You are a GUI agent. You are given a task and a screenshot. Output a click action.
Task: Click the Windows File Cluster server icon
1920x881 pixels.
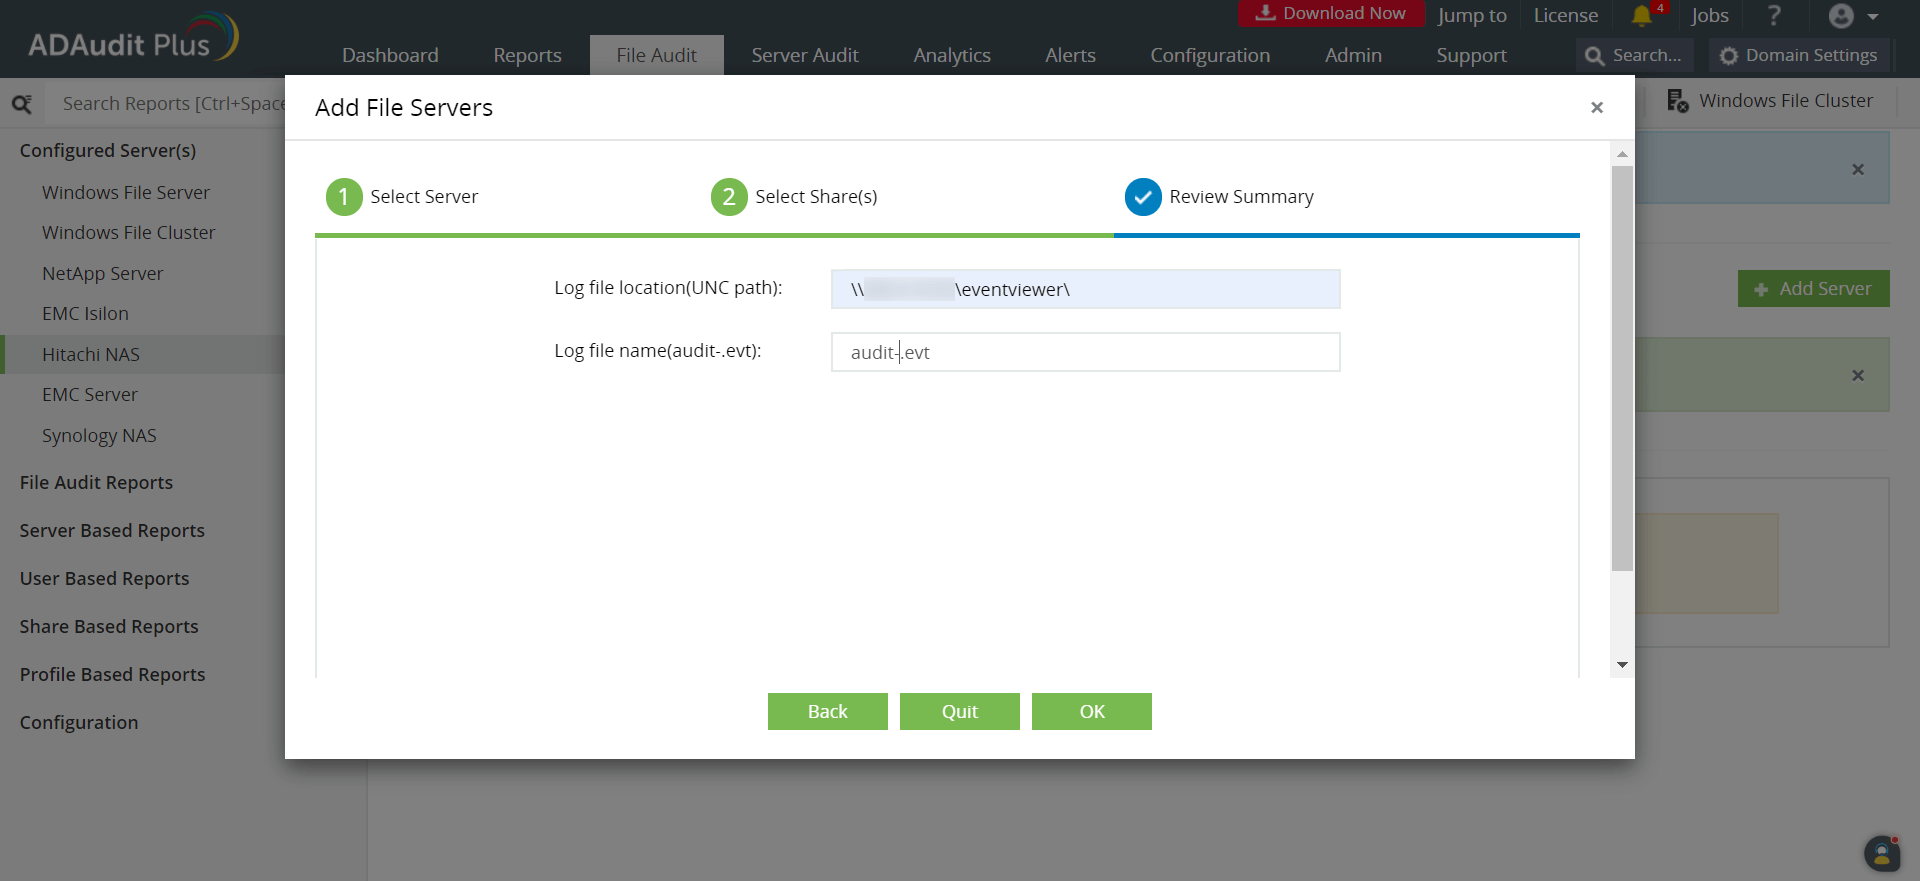click(1677, 101)
